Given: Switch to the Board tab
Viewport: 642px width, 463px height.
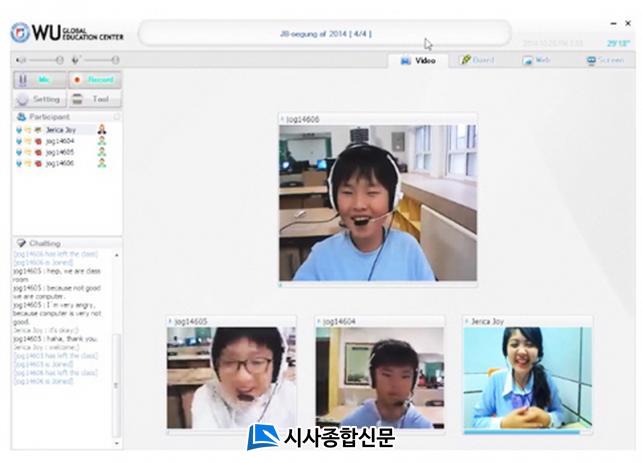Looking at the screenshot, I should click(x=477, y=60).
